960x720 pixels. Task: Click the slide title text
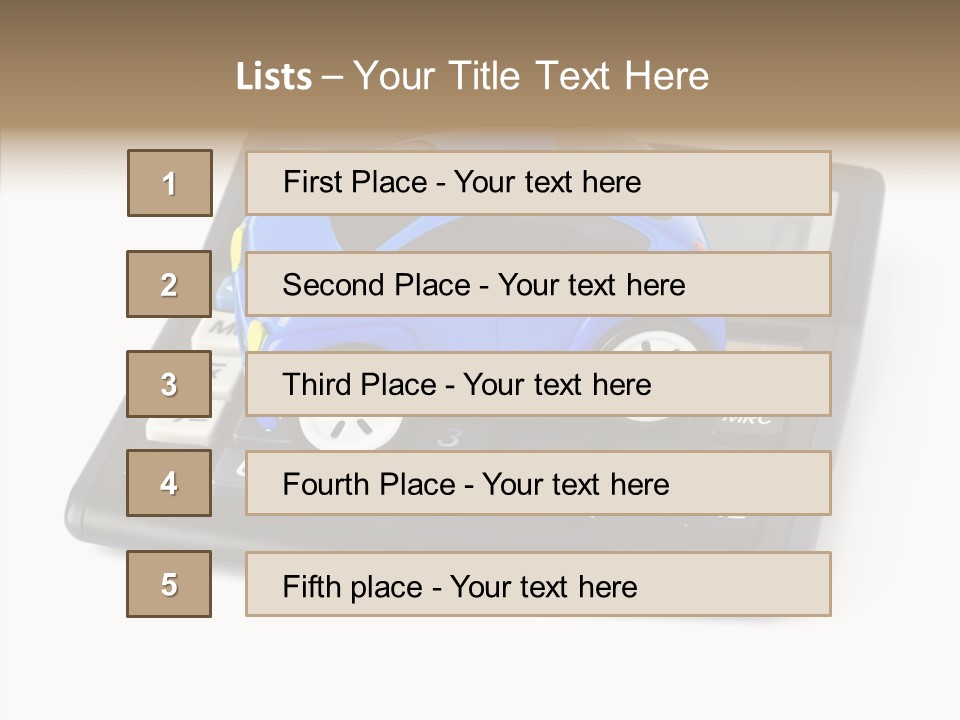pos(472,76)
